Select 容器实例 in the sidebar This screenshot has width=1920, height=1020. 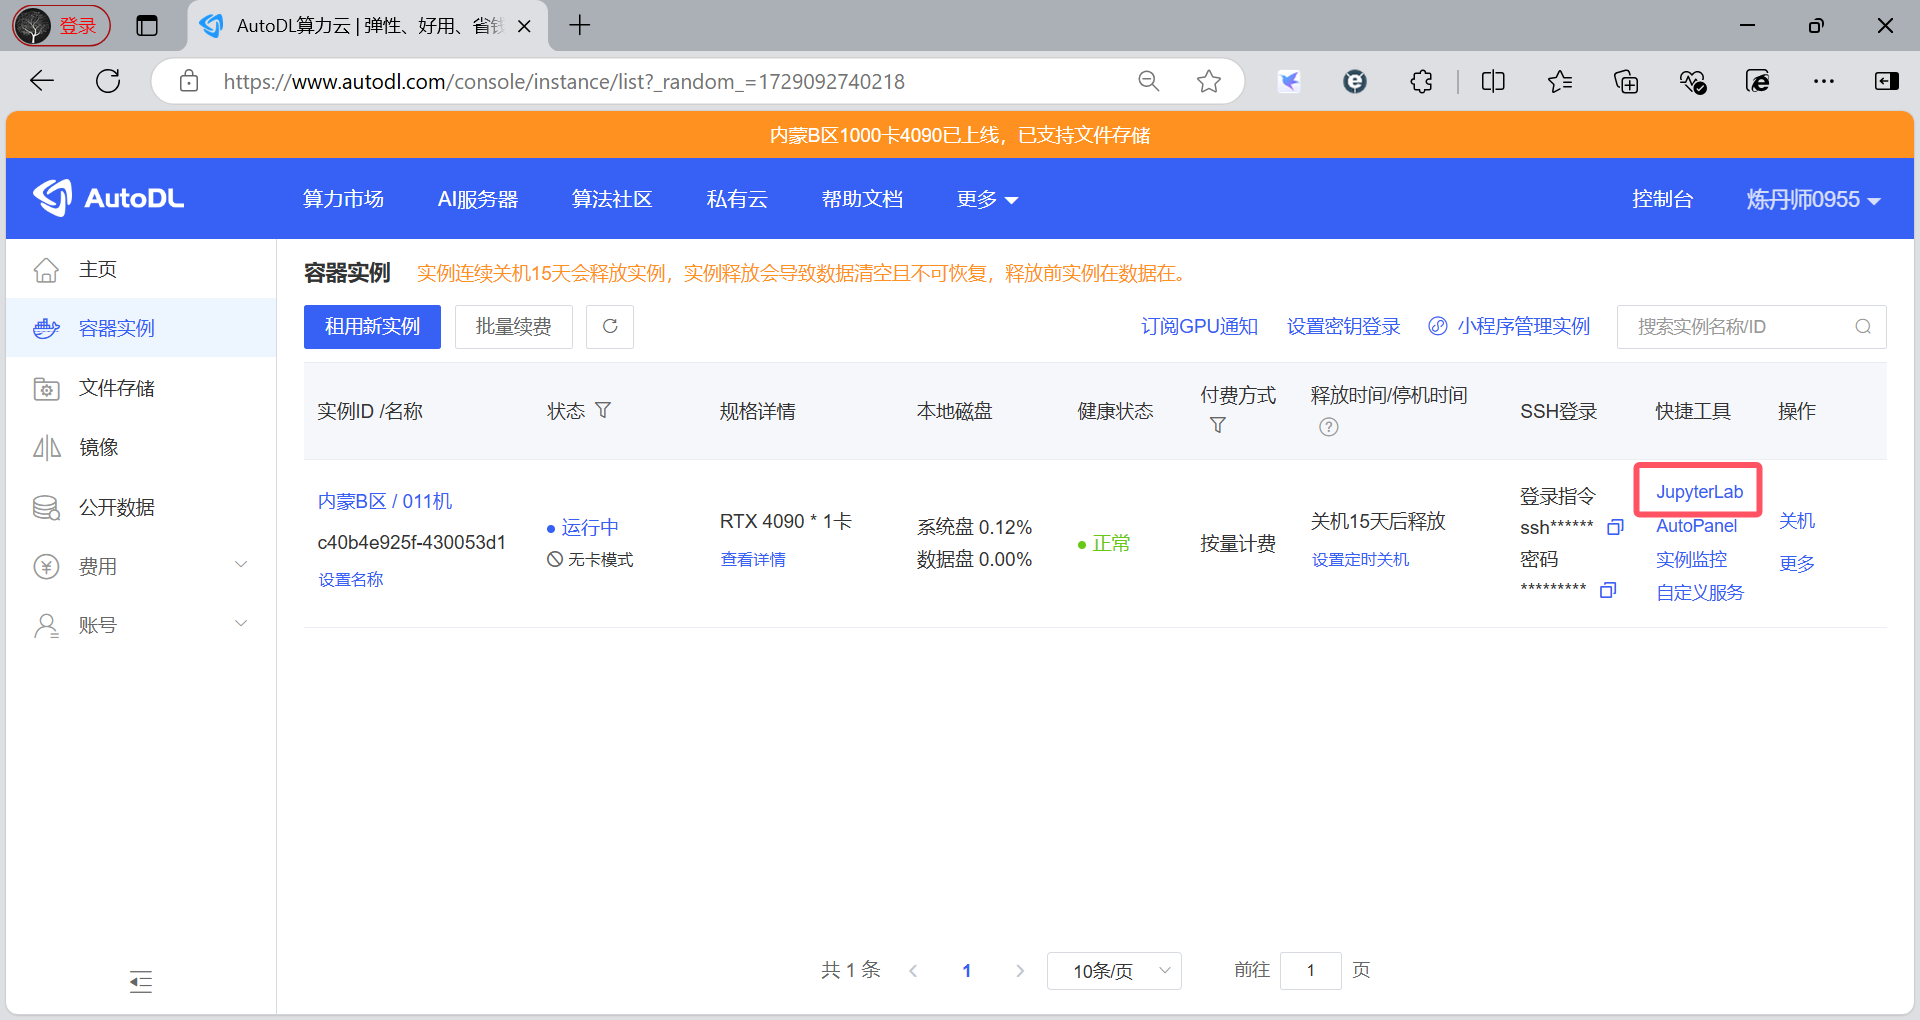(x=141, y=328)
